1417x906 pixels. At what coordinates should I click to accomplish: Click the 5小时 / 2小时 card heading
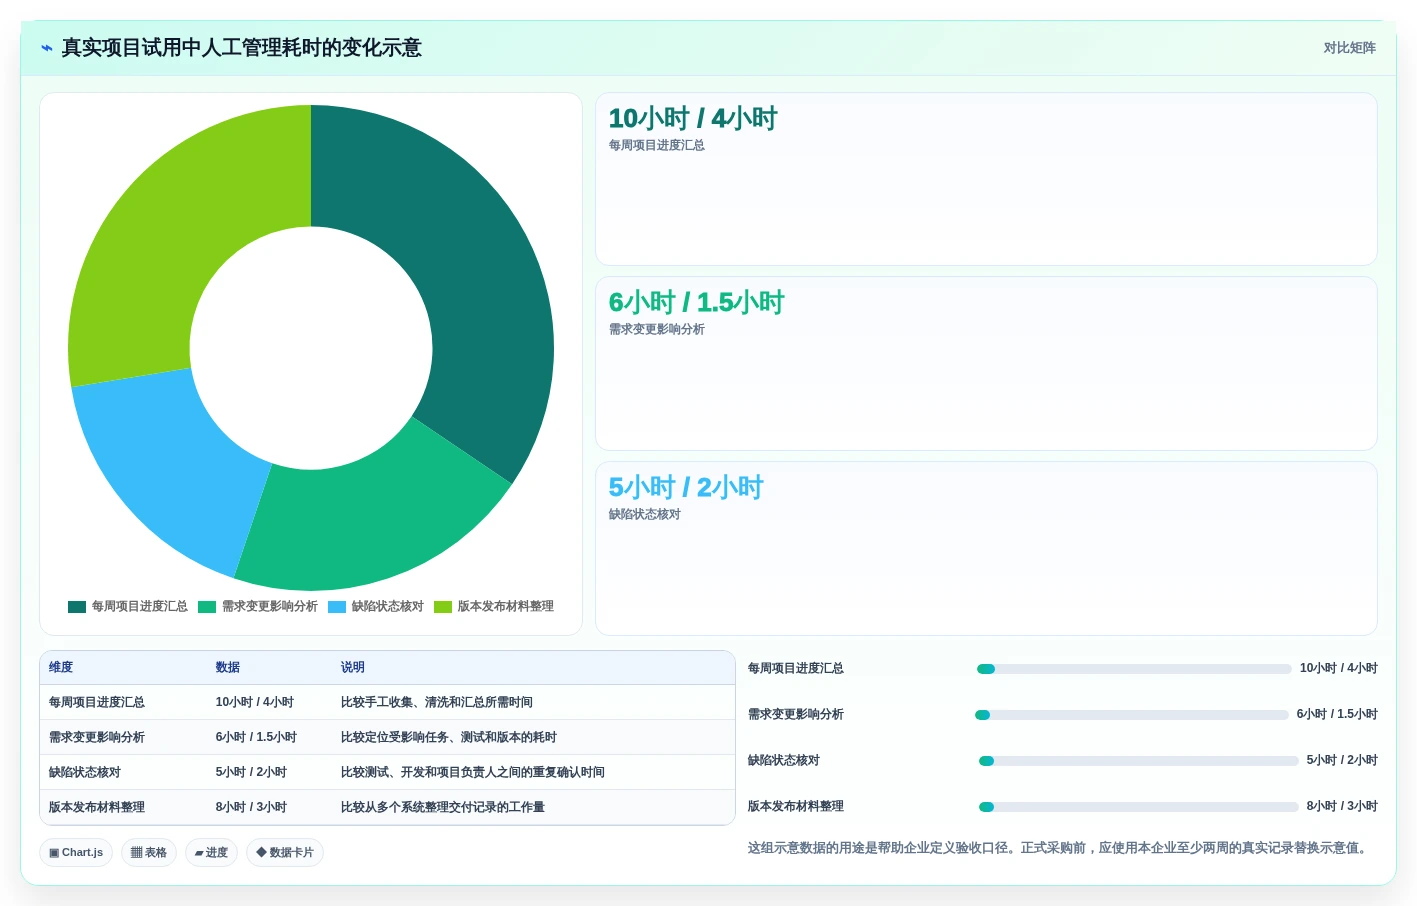(x=686, y=488)
